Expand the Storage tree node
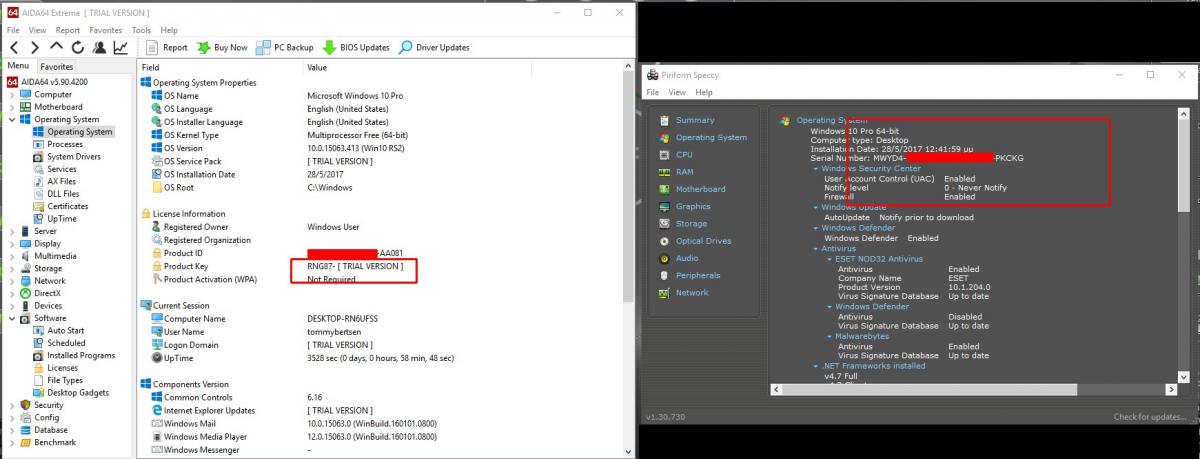This screenshot has height=459, width=1200. [x=12, y=268]
